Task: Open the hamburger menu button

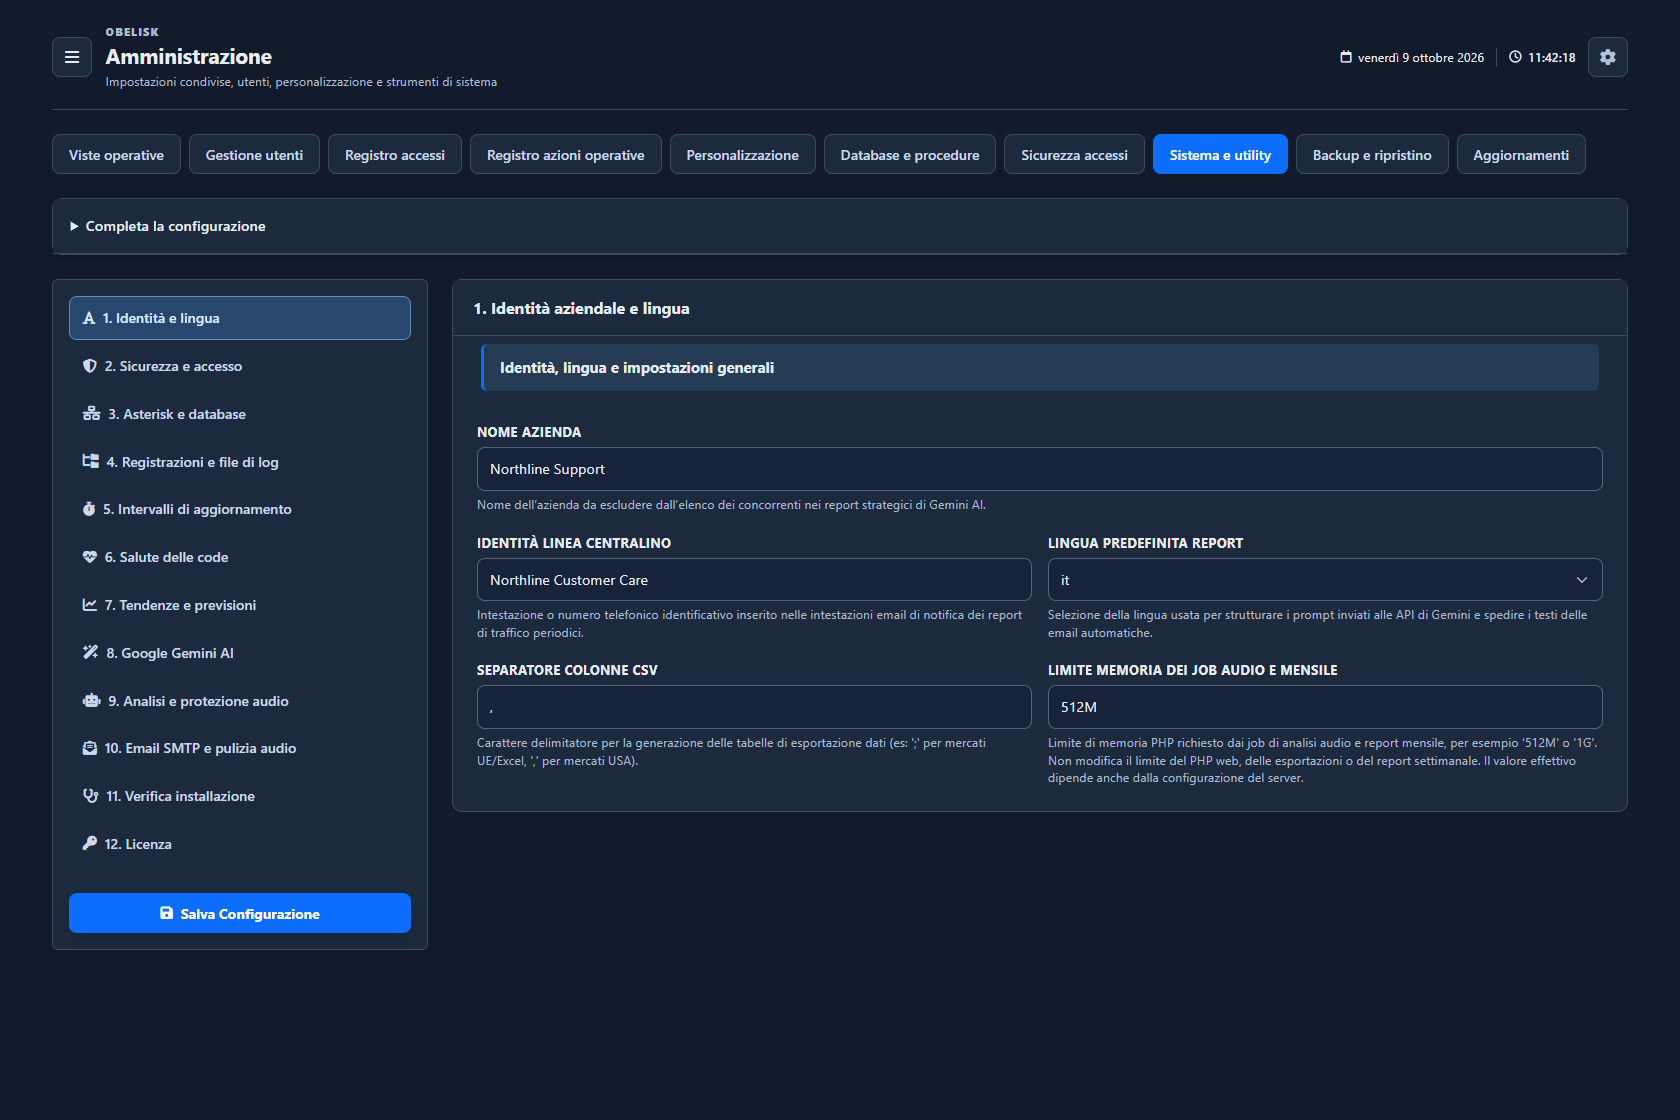Action: (x=72, y=57)
